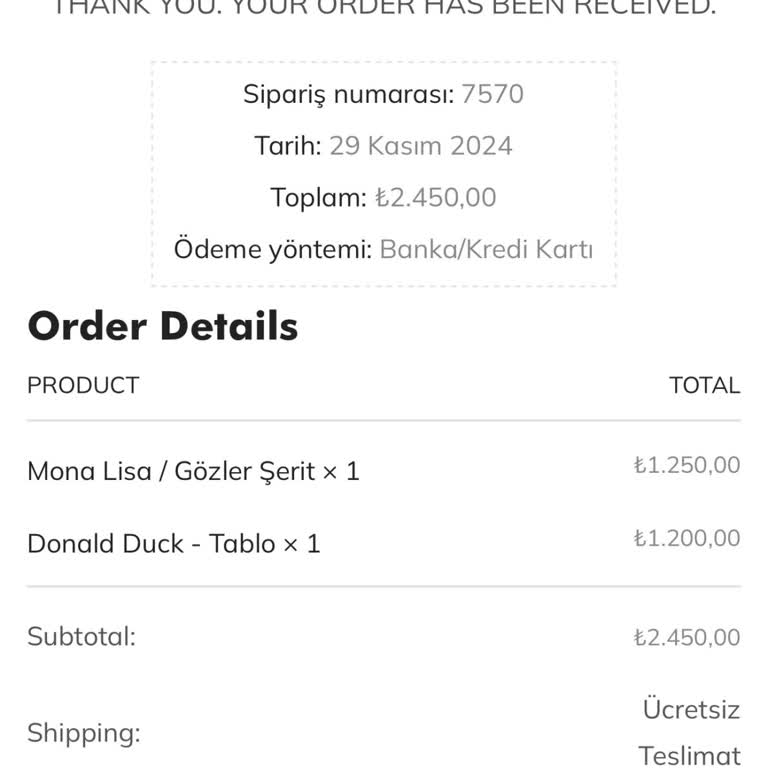This screenshot has height=768, width=768.
Task: Click the TOTAL column header
Action: [x=704, y=386]
